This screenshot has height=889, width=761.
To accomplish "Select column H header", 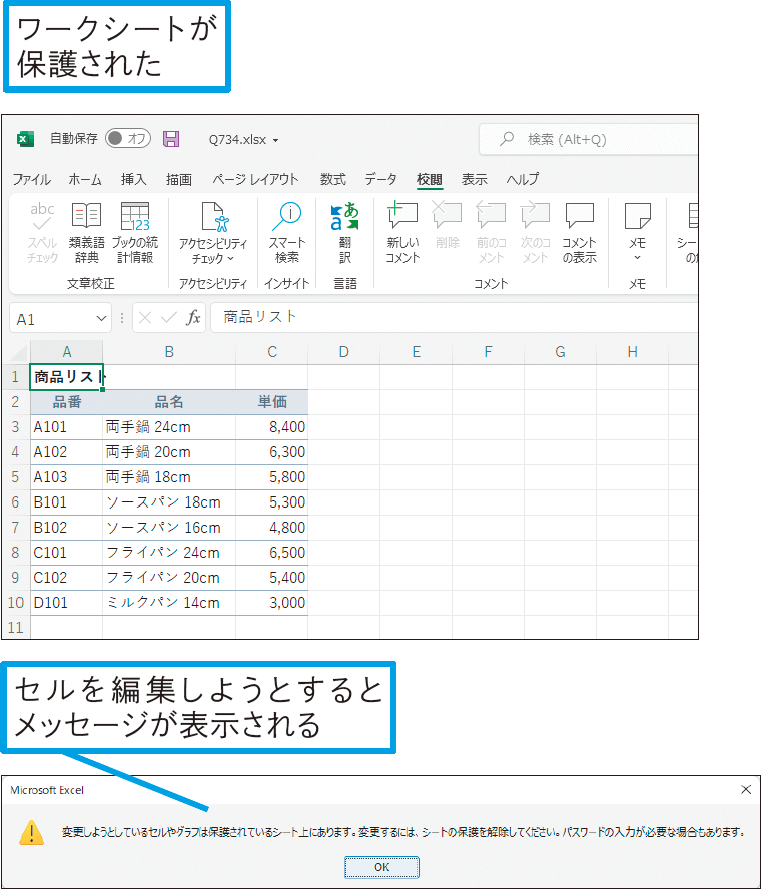I will 633,352.
